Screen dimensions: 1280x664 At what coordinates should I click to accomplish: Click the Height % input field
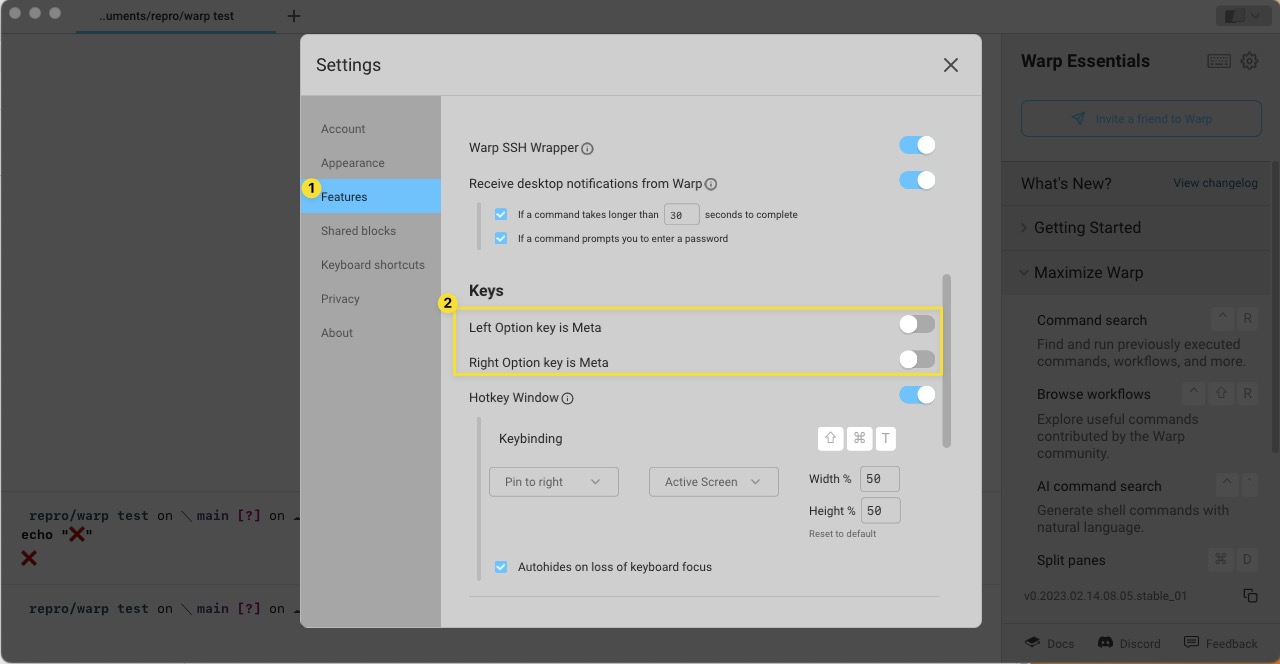tap(880, 510)
